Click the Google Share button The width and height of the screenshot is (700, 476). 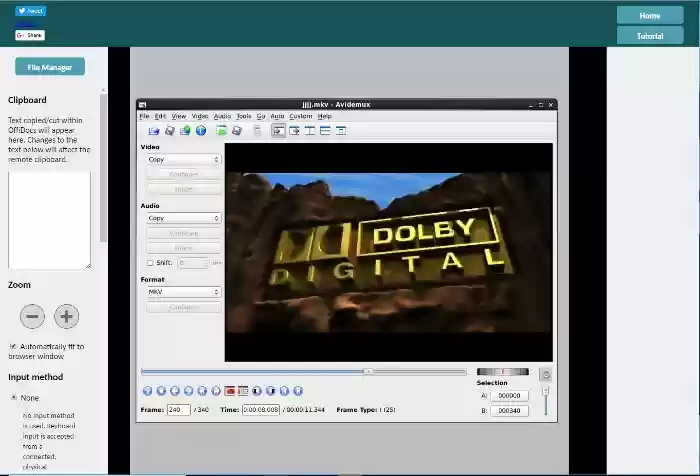click(x=30, y=35)
